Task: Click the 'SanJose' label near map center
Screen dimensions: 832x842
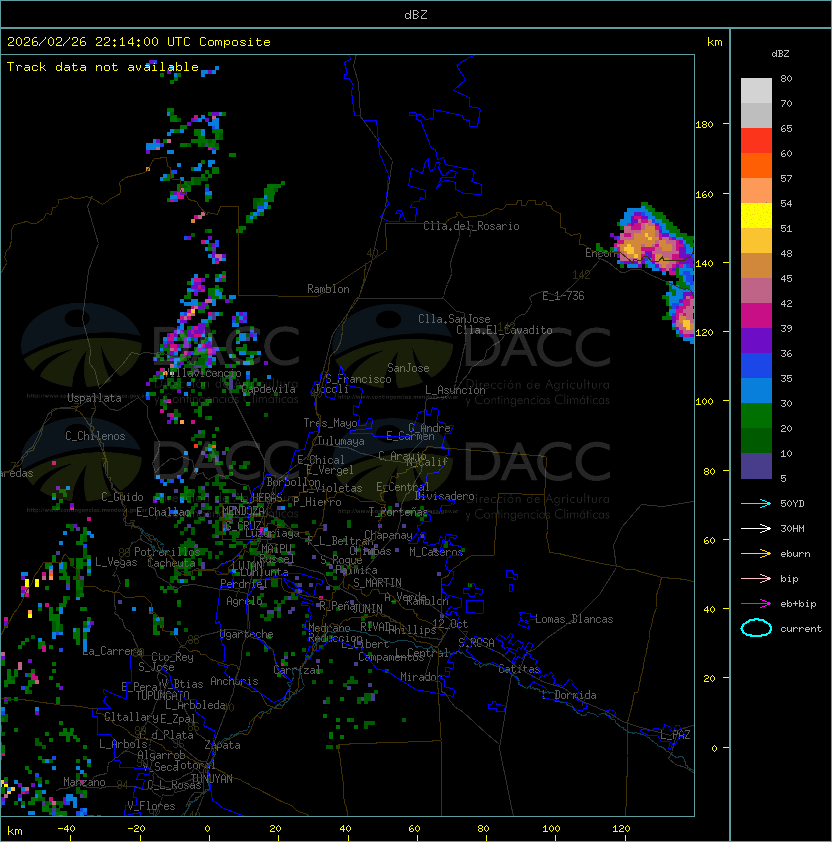Action: coord(408,368)
